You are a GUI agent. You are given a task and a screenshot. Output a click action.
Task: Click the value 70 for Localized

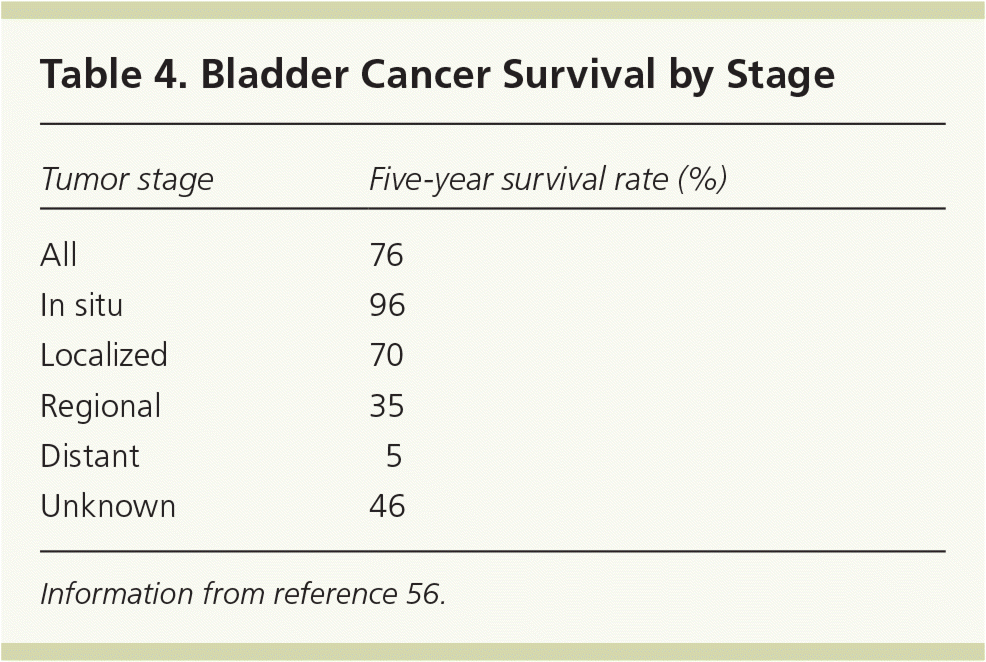(387, 355)
